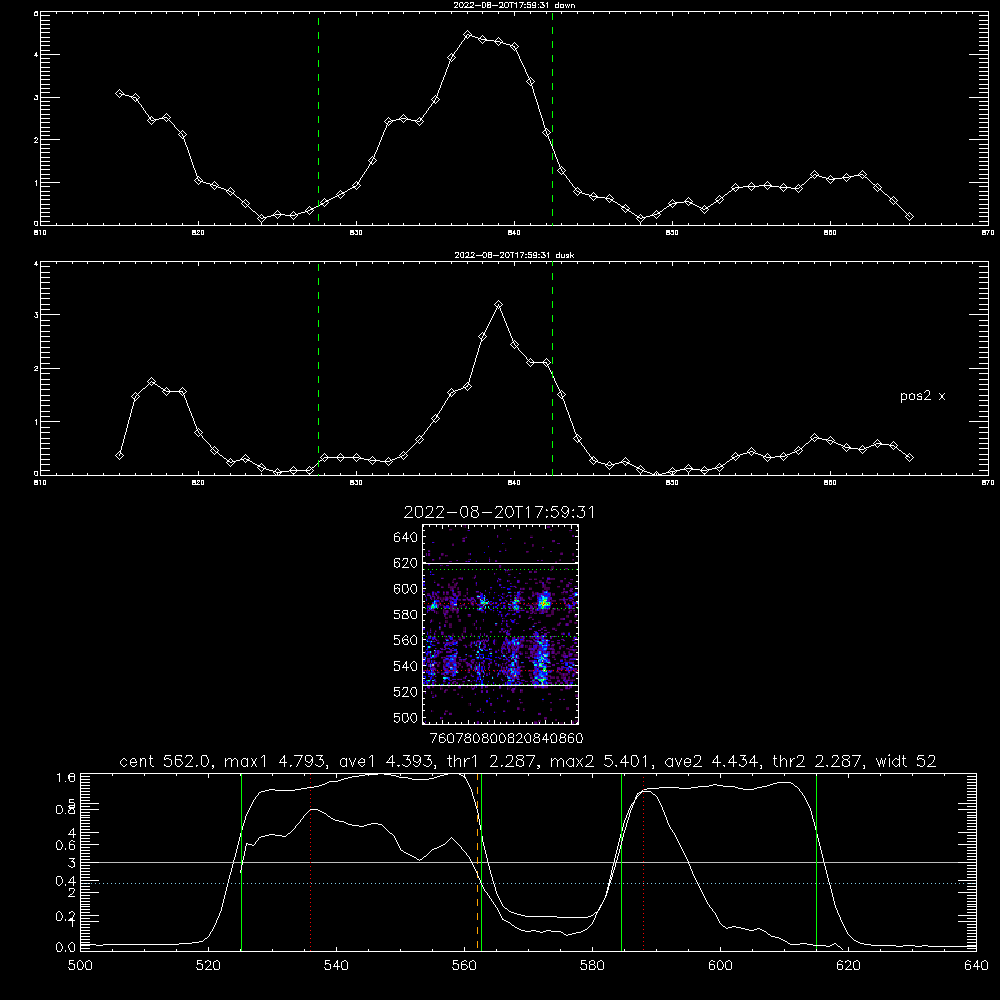Click the upper white horizontal line in heatmap
The height and width of the screenshot is (1000, 1000).
coord(500,564)
